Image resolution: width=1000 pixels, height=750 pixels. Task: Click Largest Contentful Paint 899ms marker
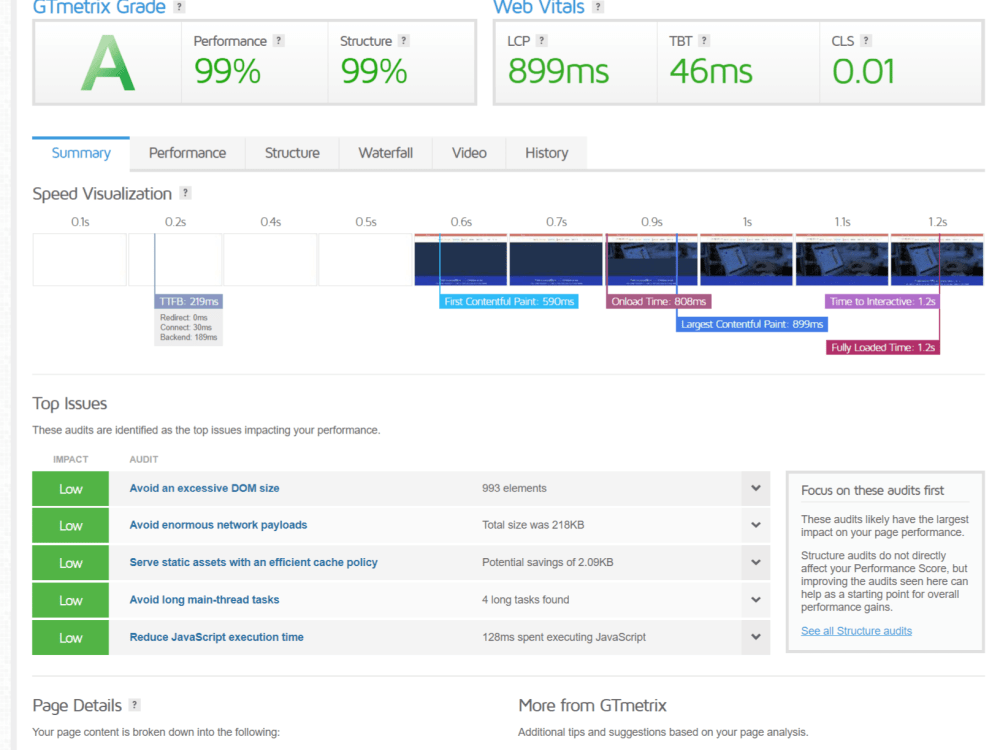click(752, 325)
